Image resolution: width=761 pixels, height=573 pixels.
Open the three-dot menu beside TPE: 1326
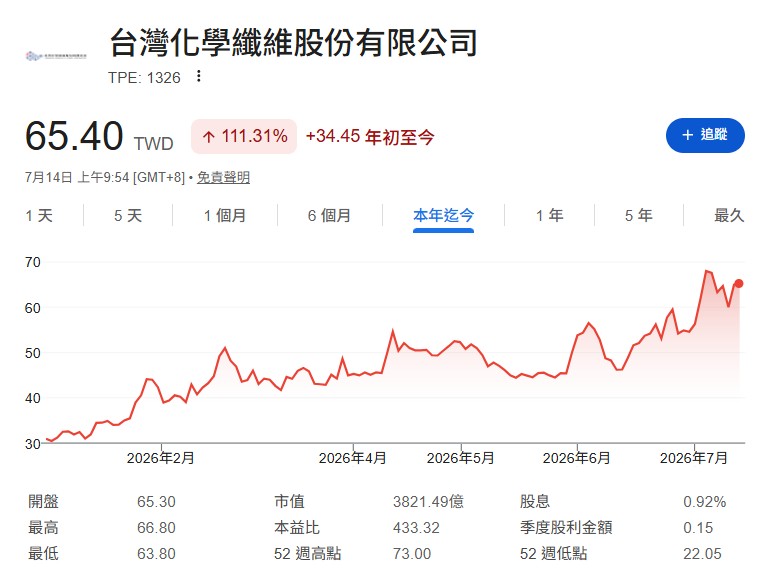(x=199, y=76)
